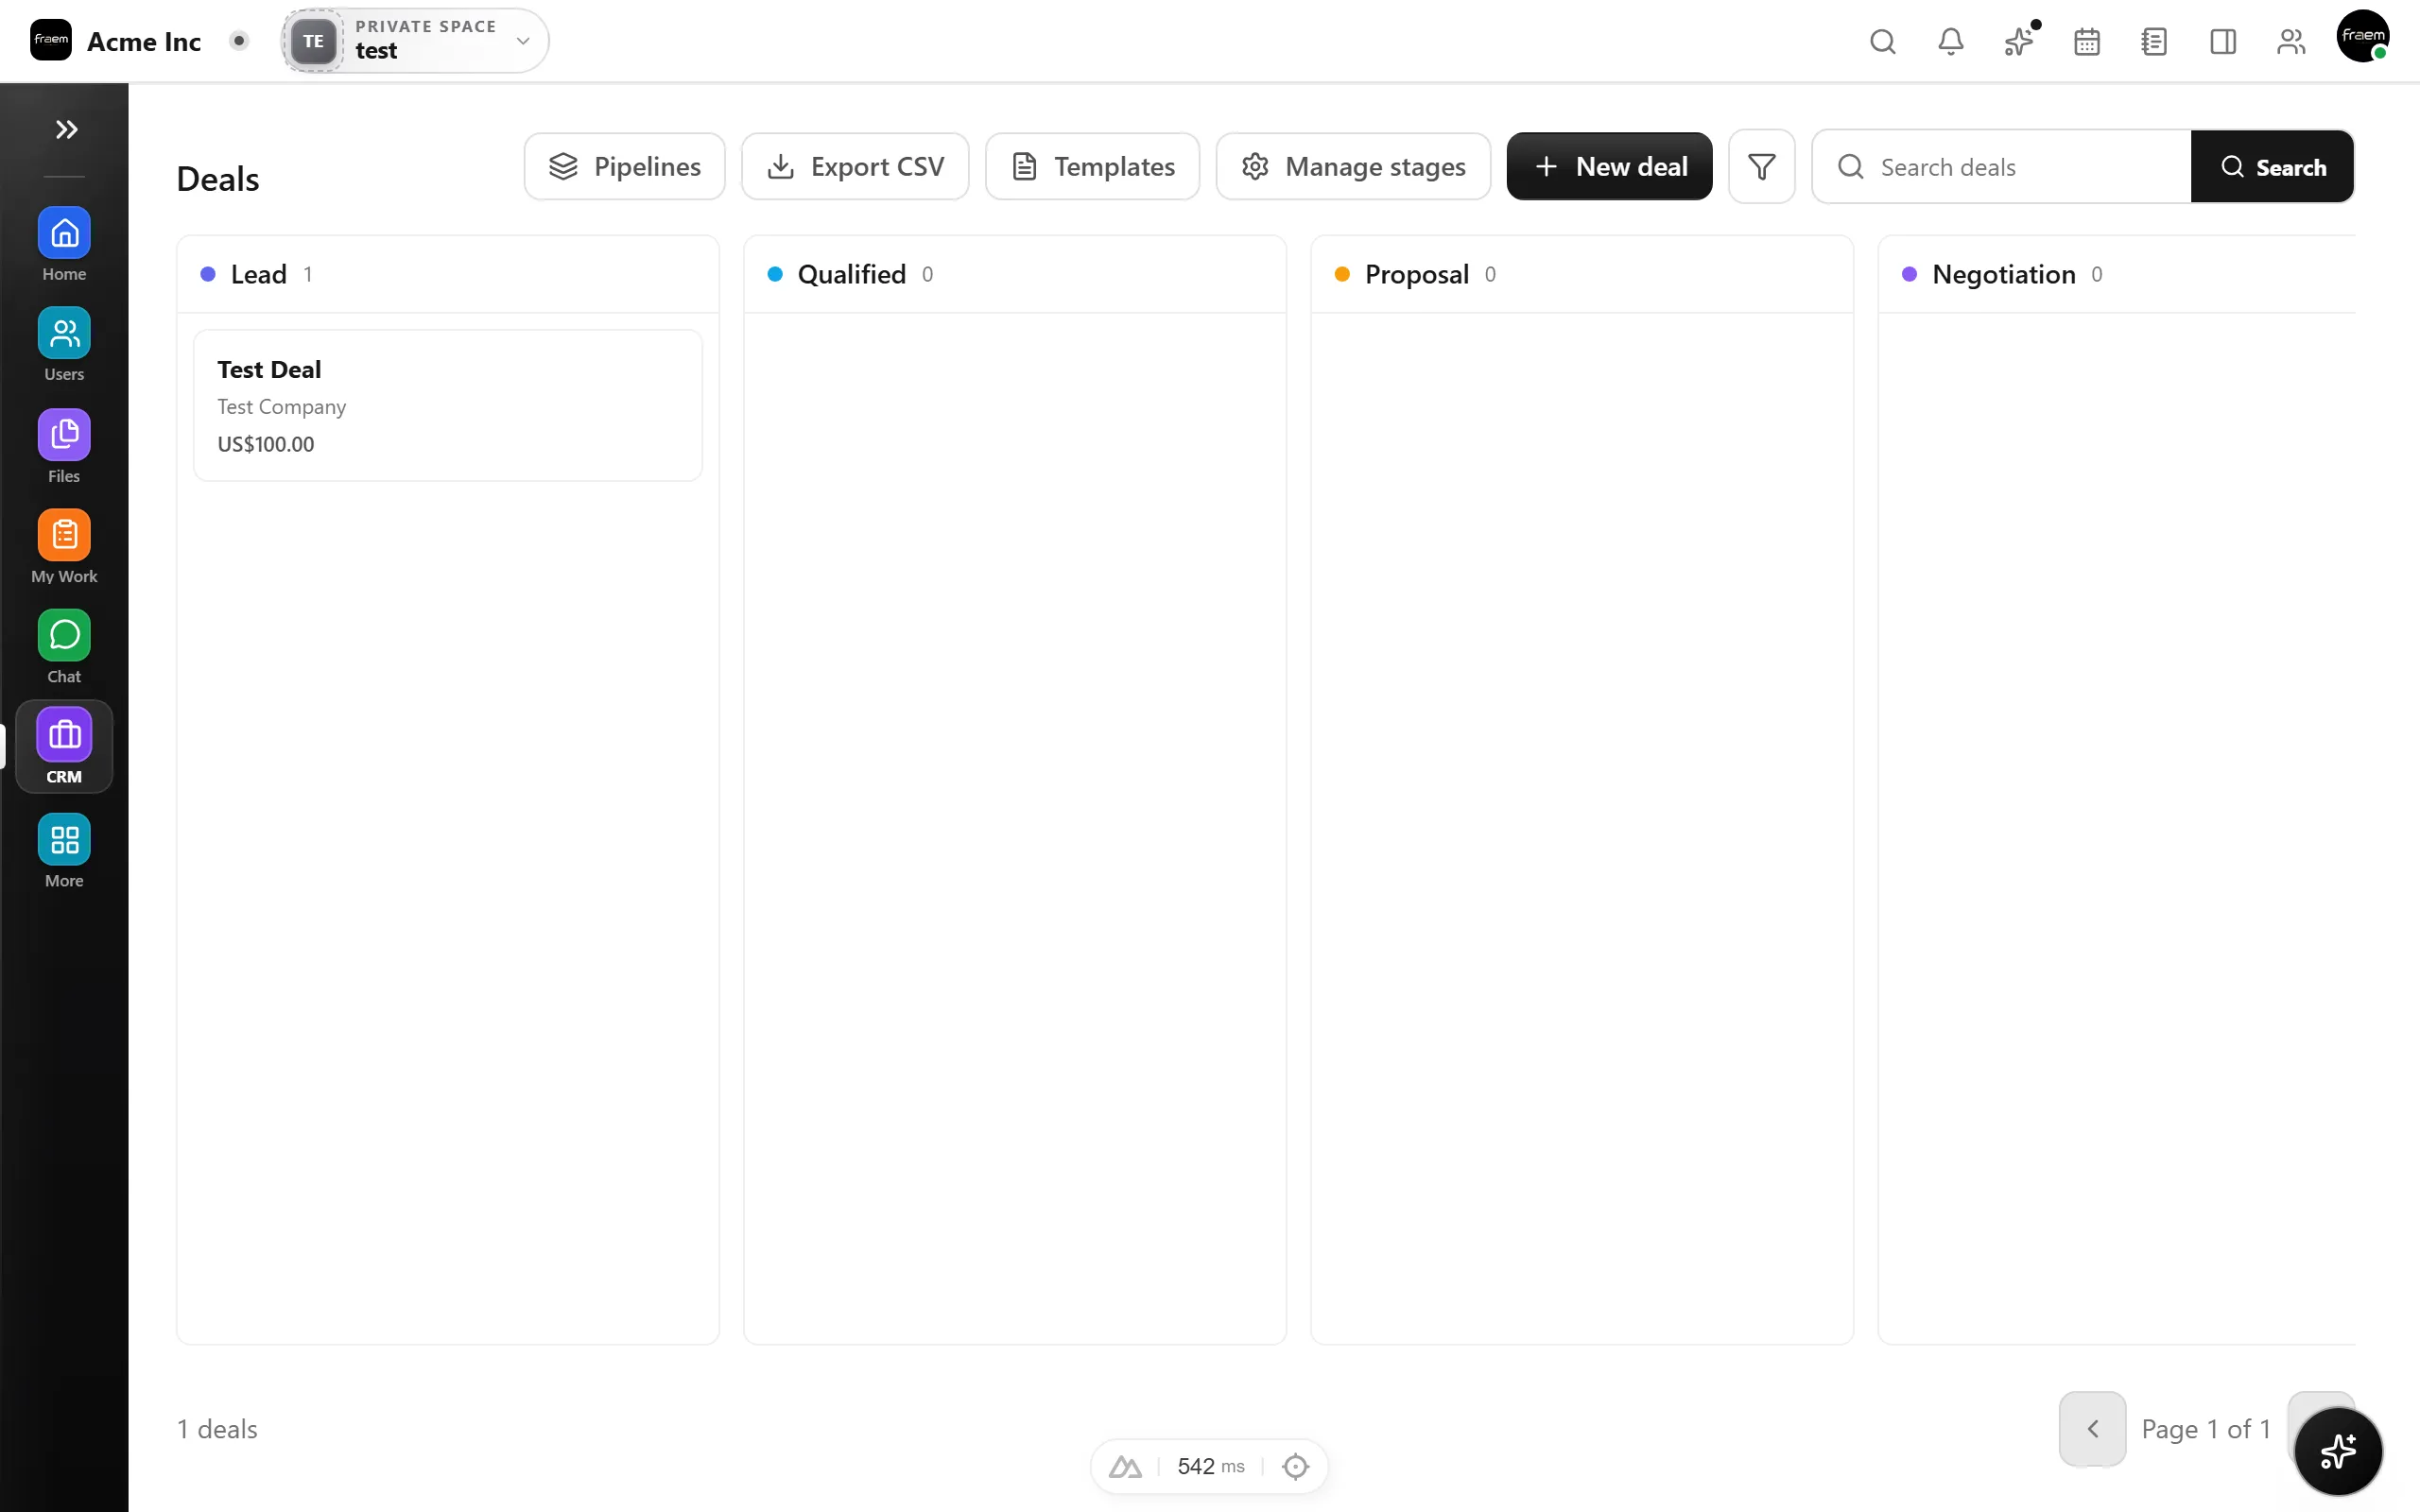Create a New deal
The width and height of the screenshot is (2420, 1512).
tap(1609, 166)
